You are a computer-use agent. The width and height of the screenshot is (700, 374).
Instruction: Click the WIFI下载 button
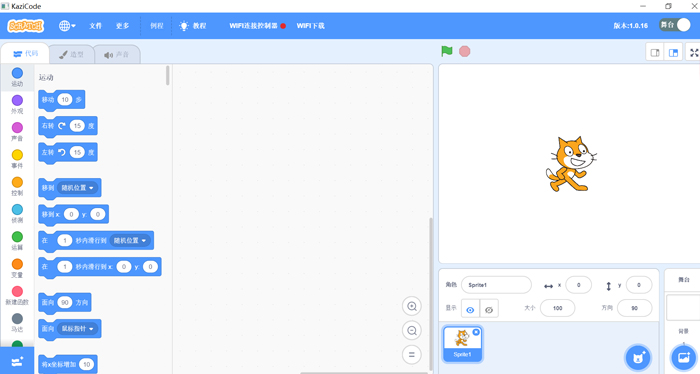tap(311, 26)
